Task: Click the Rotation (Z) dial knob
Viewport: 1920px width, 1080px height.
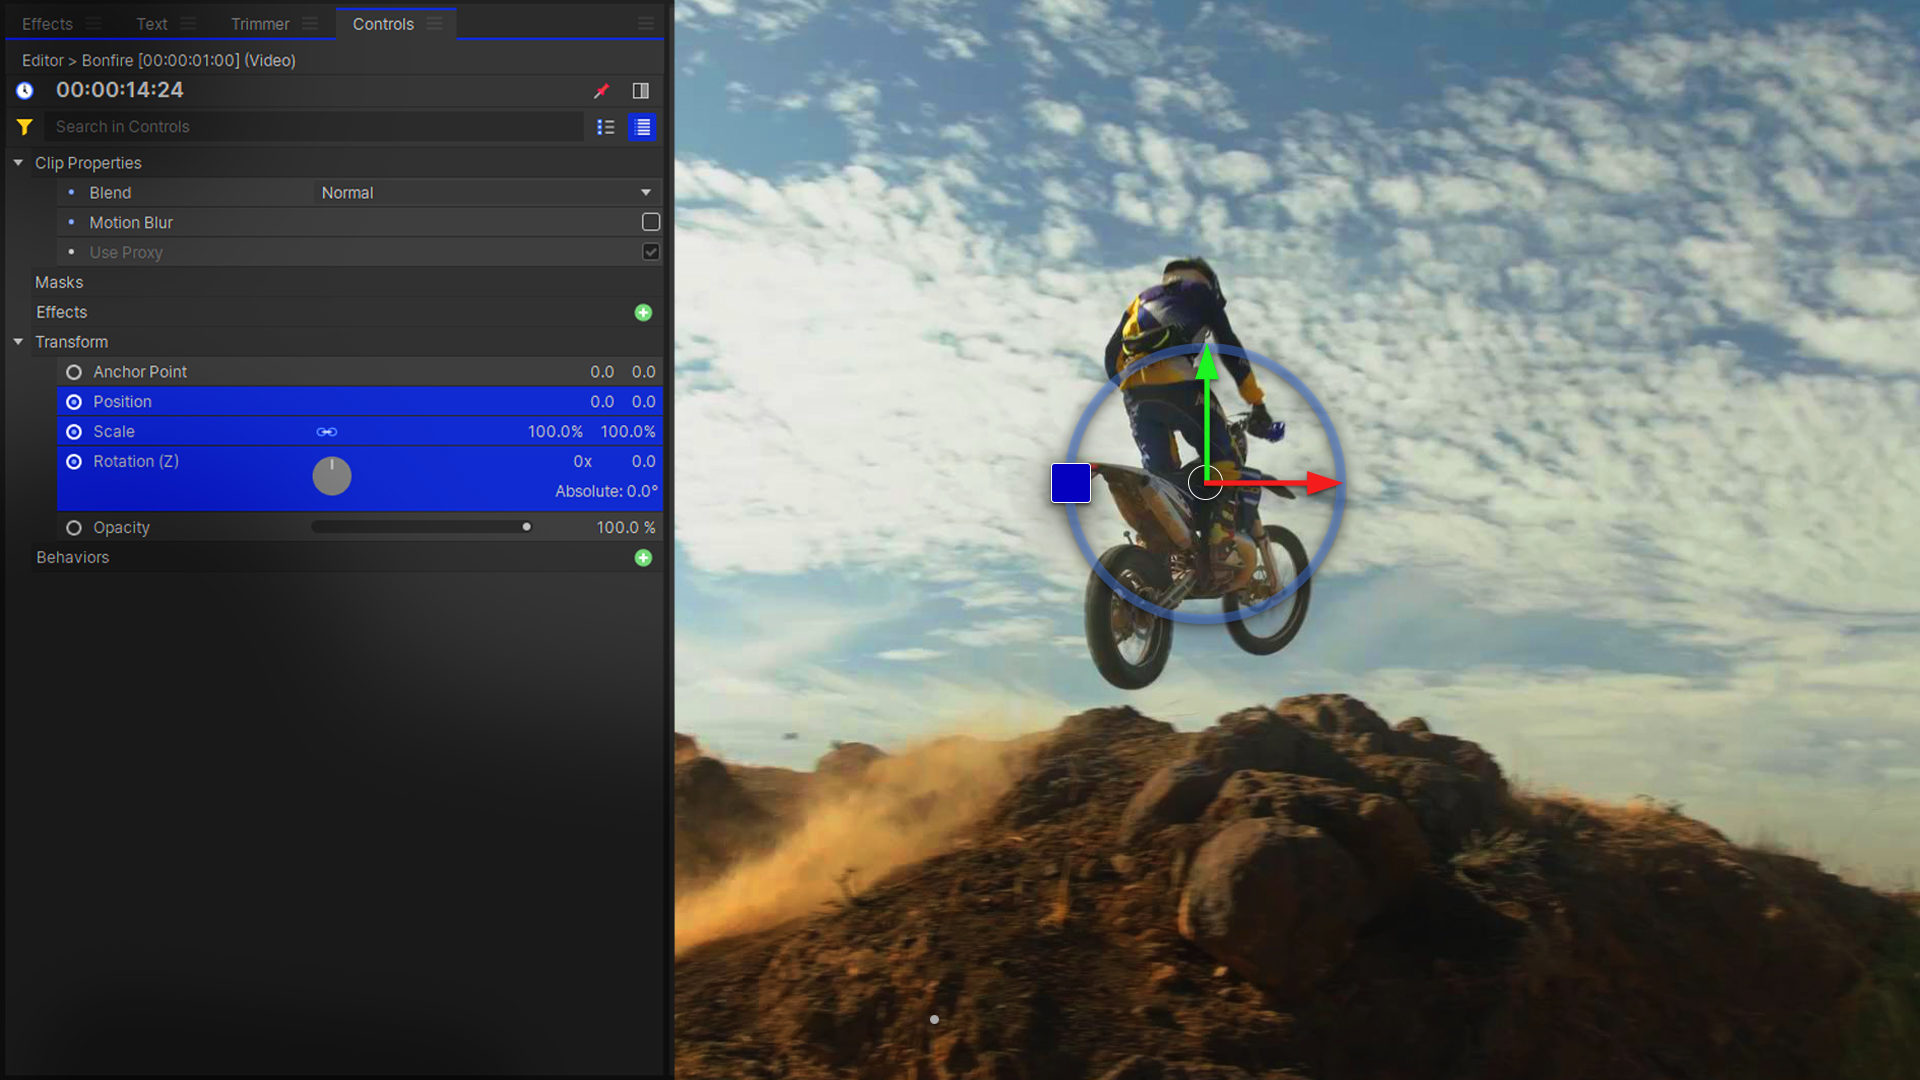Action: click(332, 476)
